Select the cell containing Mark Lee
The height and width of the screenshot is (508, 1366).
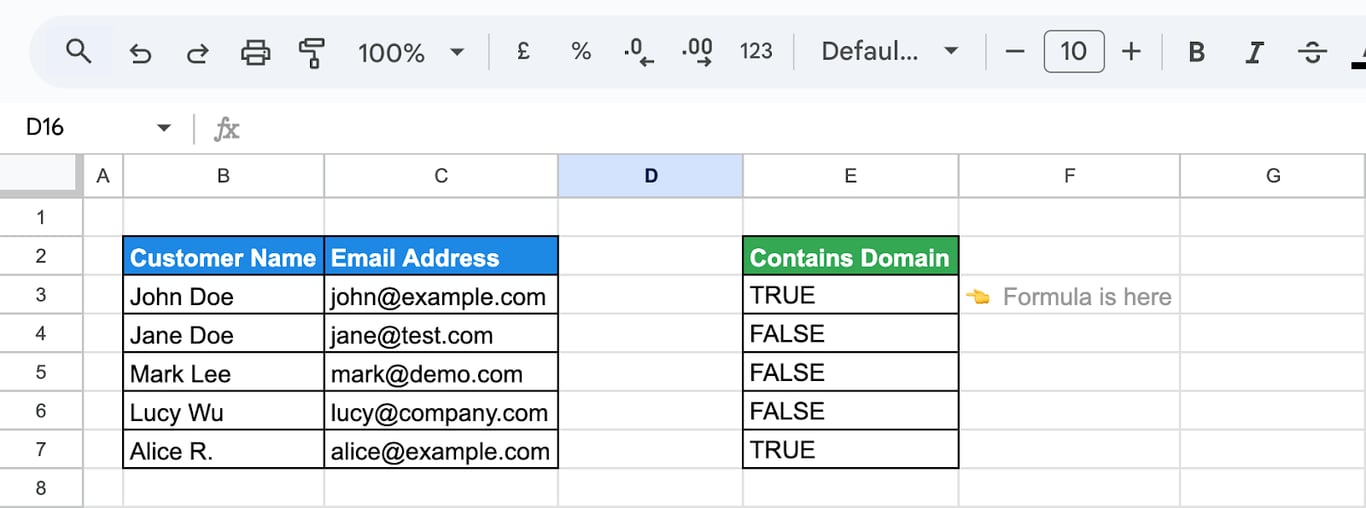point(223,372)
